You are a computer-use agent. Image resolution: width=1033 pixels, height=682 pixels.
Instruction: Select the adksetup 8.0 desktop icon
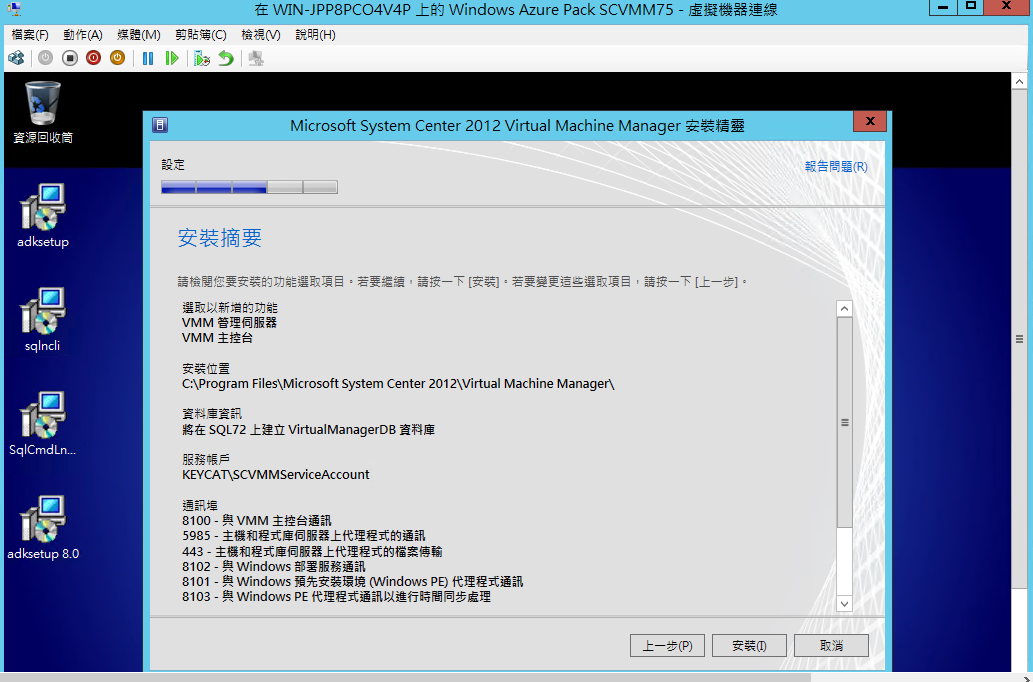pyautogui.click(x=43, y=528)
